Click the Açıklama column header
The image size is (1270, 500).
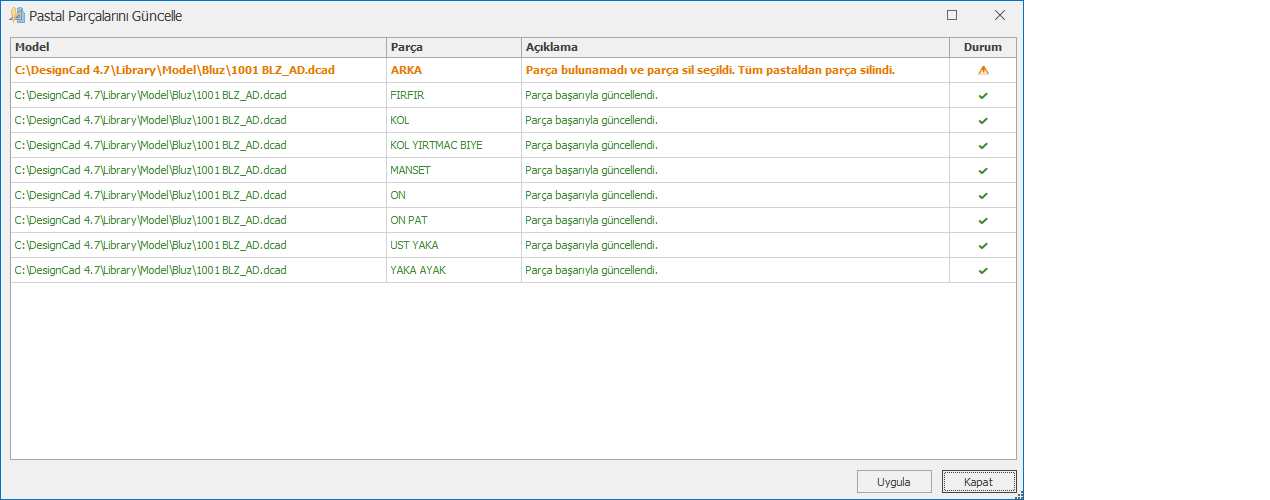(734, 47)
